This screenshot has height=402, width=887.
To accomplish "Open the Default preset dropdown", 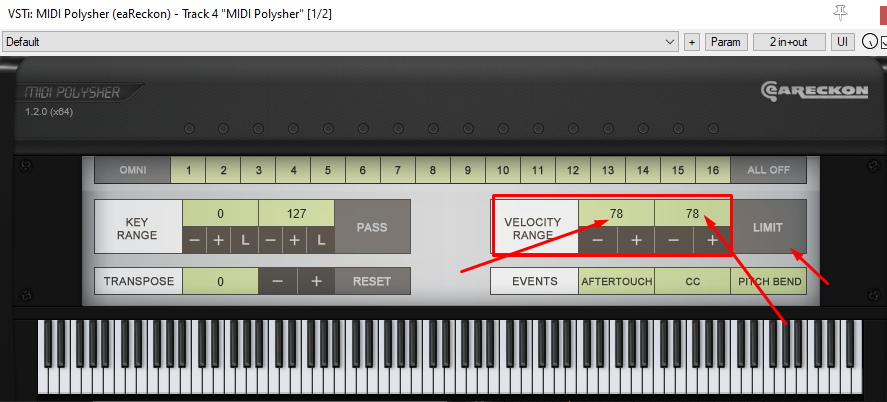I will point(341,42).
